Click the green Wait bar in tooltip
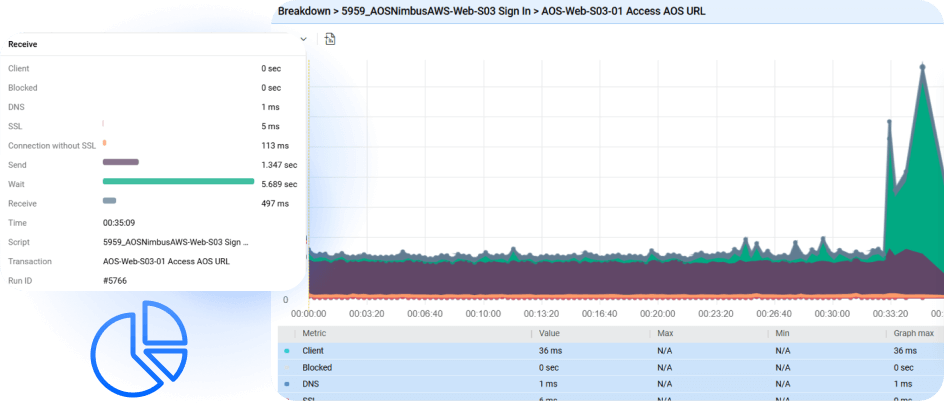Viewport: 944px width, 404px height. coord(178,181)
